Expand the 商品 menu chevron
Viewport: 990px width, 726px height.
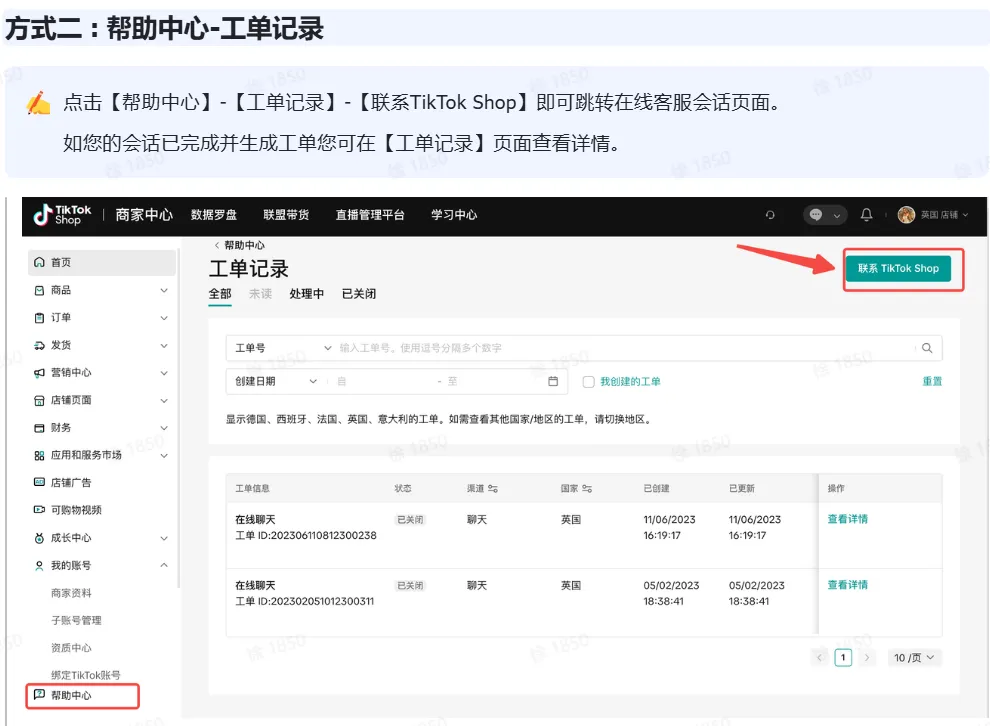coord(164,290)
